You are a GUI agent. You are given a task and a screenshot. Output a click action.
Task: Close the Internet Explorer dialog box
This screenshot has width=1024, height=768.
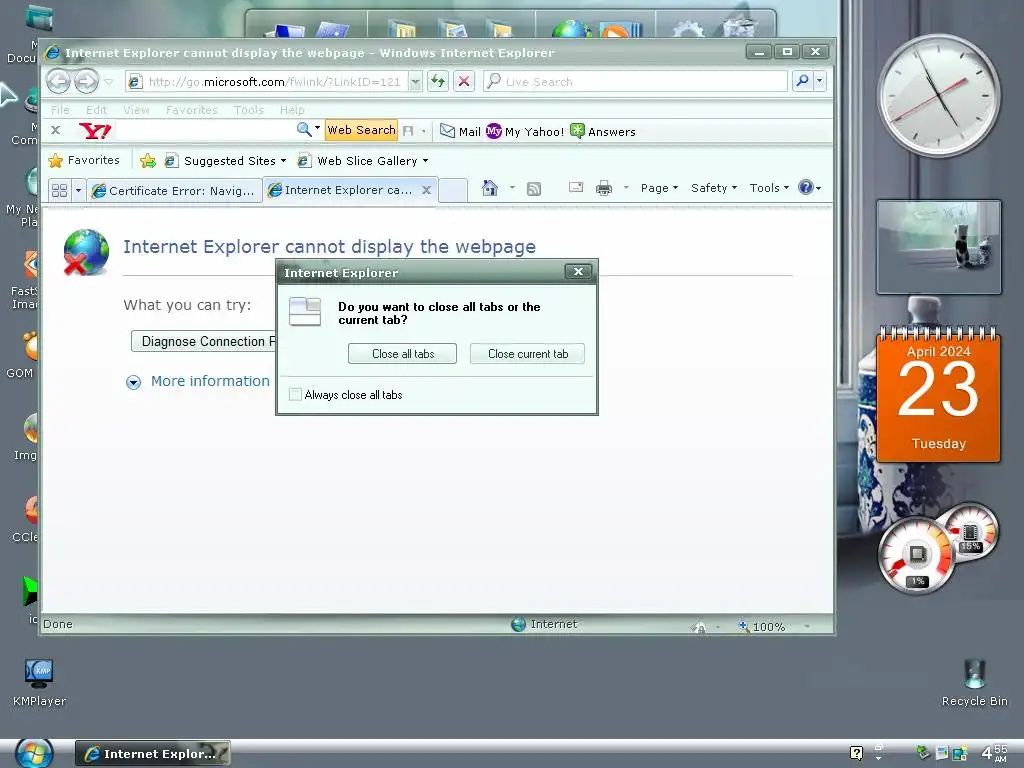tap(578, 272)
